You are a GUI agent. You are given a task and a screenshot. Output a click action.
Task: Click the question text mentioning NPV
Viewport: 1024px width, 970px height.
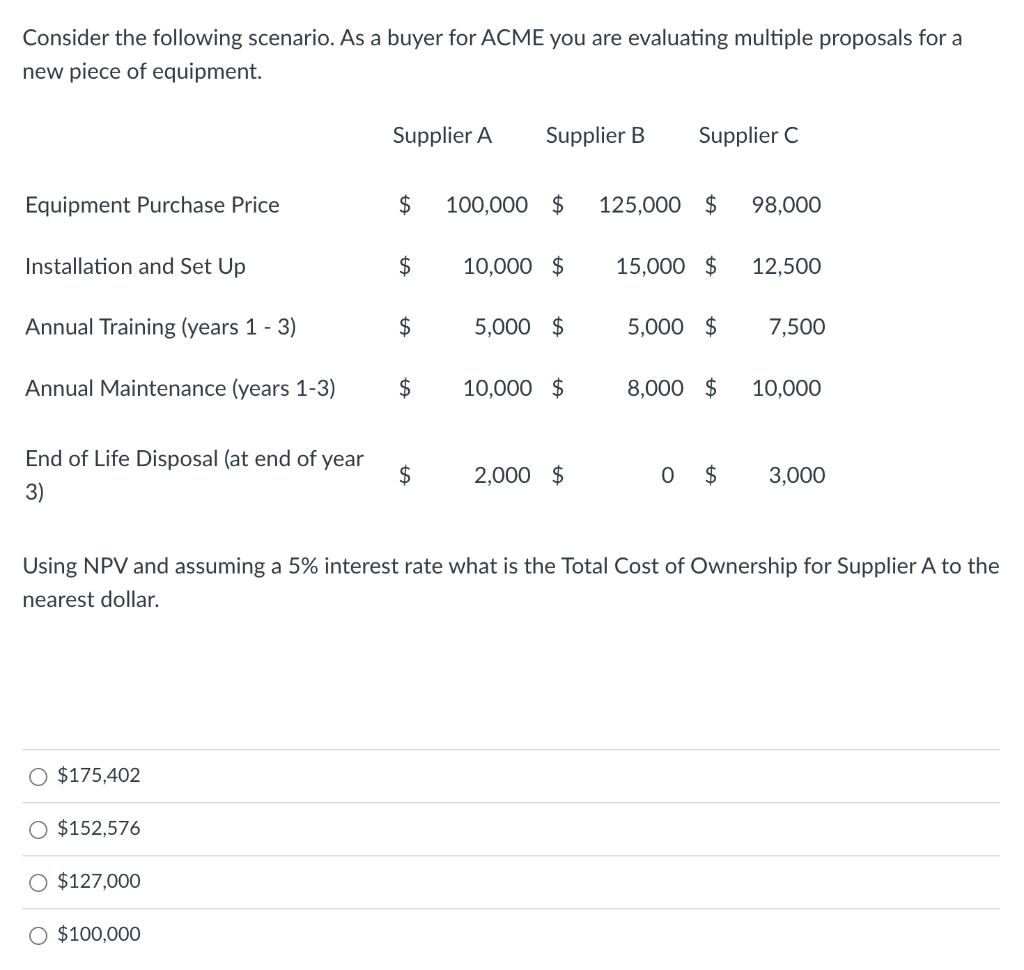511,582
